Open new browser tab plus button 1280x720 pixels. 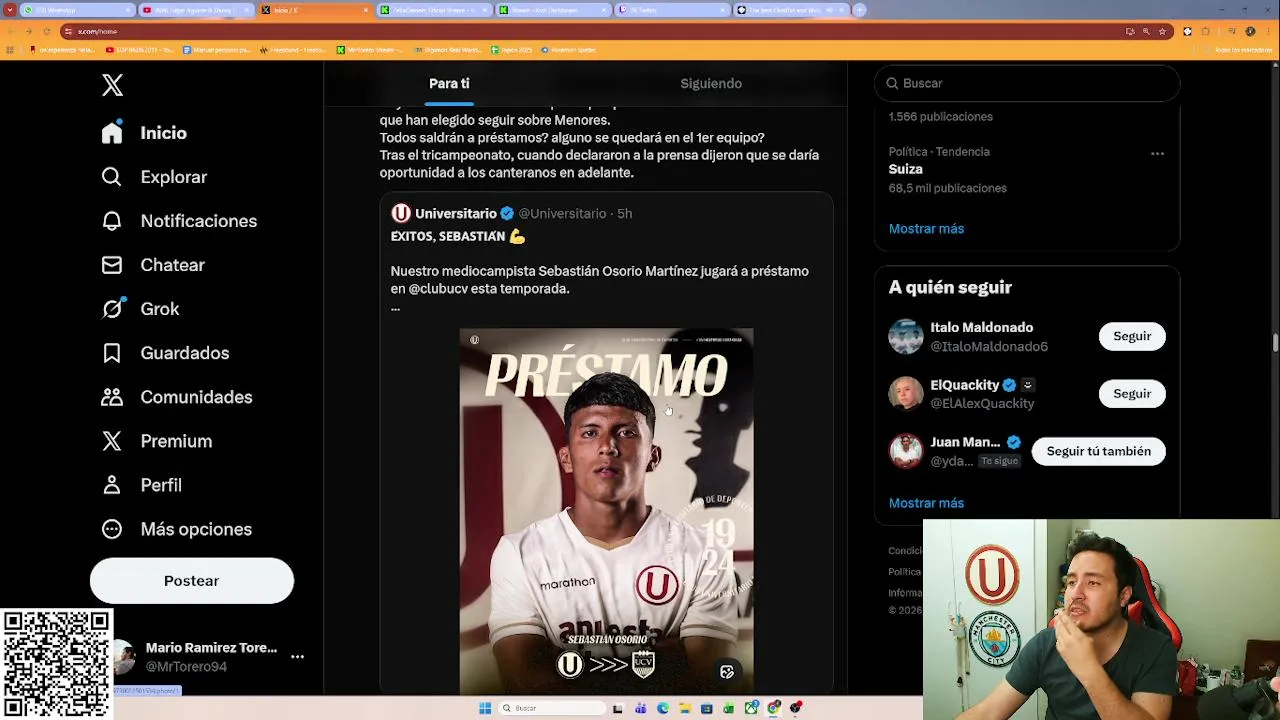coord(859,10)
